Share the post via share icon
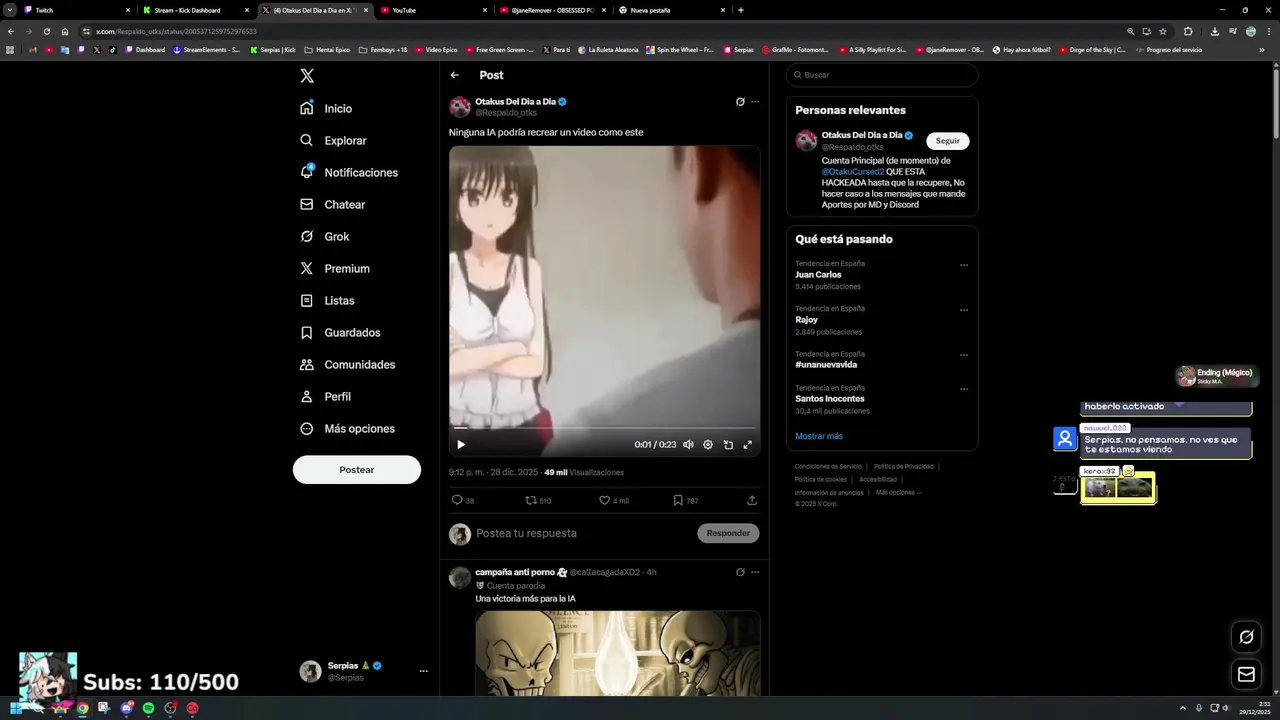 click(x=752, y=500)
